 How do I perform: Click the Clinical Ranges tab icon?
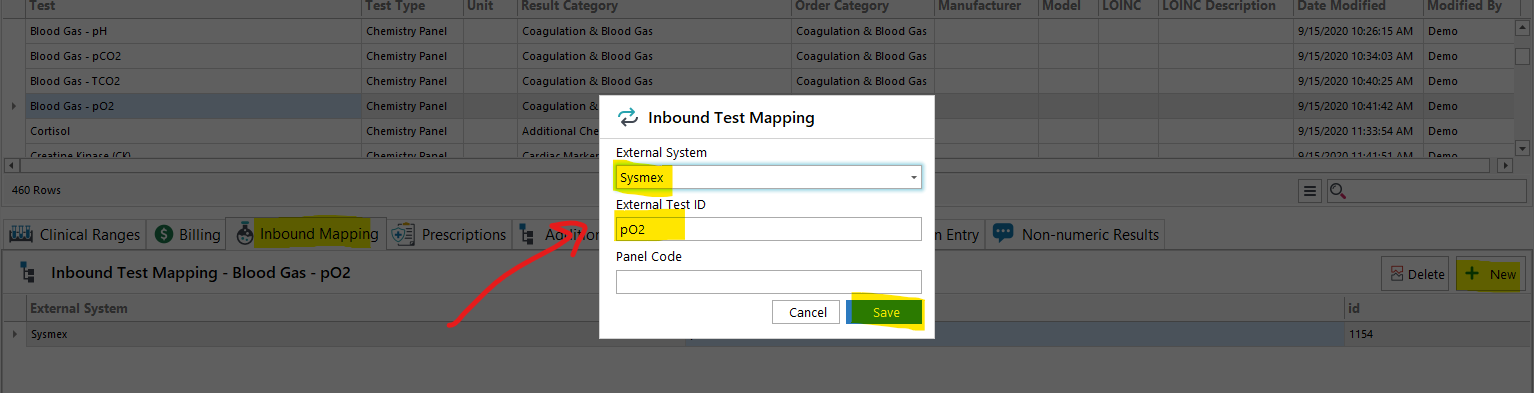pos(21,234)
